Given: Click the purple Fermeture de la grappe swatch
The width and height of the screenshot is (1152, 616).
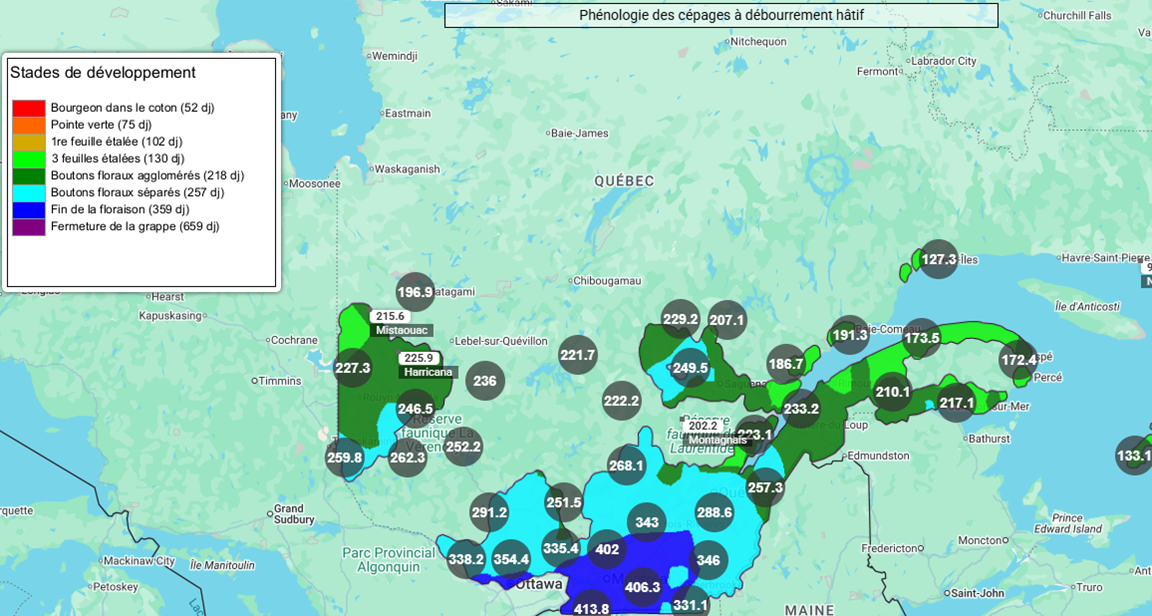Looking at the screenshot, I should (29, 227).
